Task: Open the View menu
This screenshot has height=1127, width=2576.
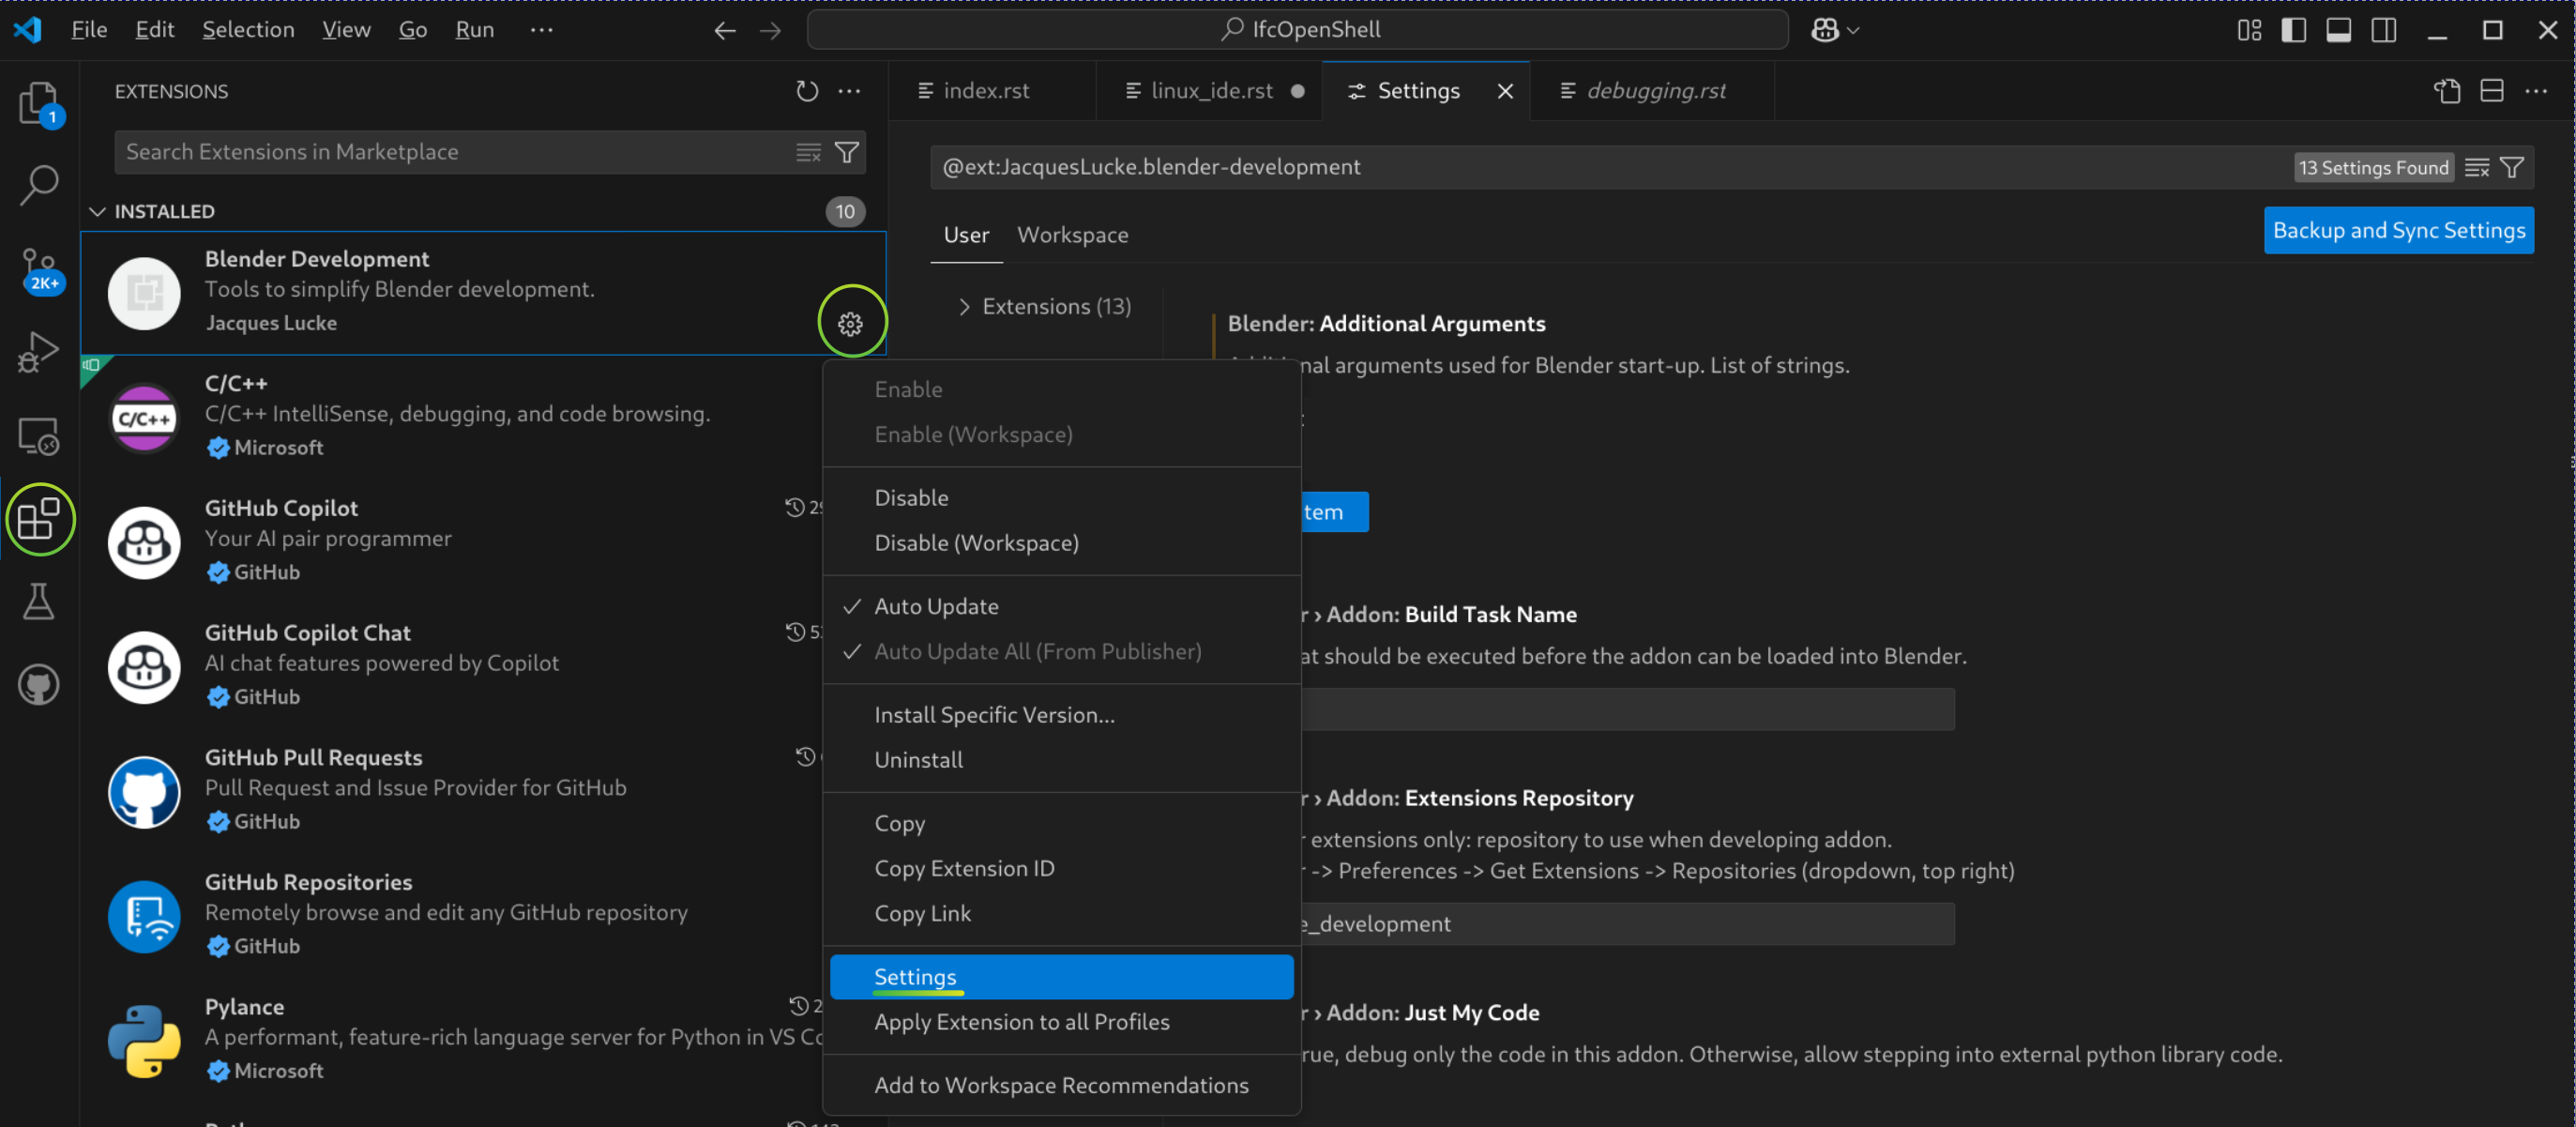Action: [x=346, y=30]
